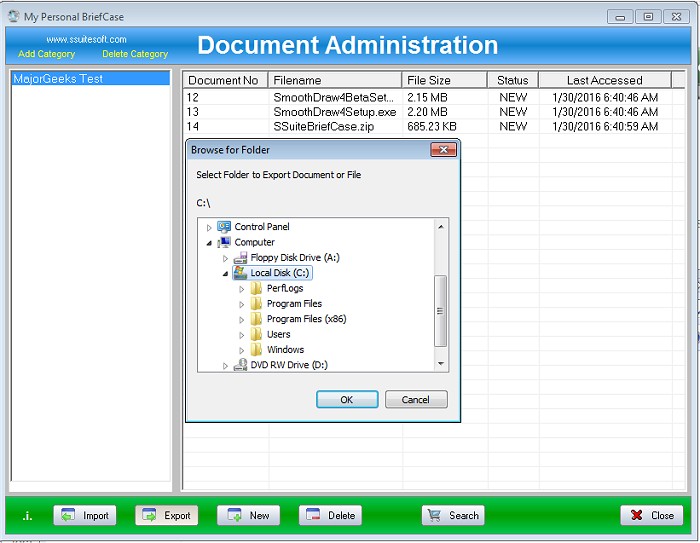Click the 1/30/2016 6:40:59 AM timestamp

[x=605, y=126]
